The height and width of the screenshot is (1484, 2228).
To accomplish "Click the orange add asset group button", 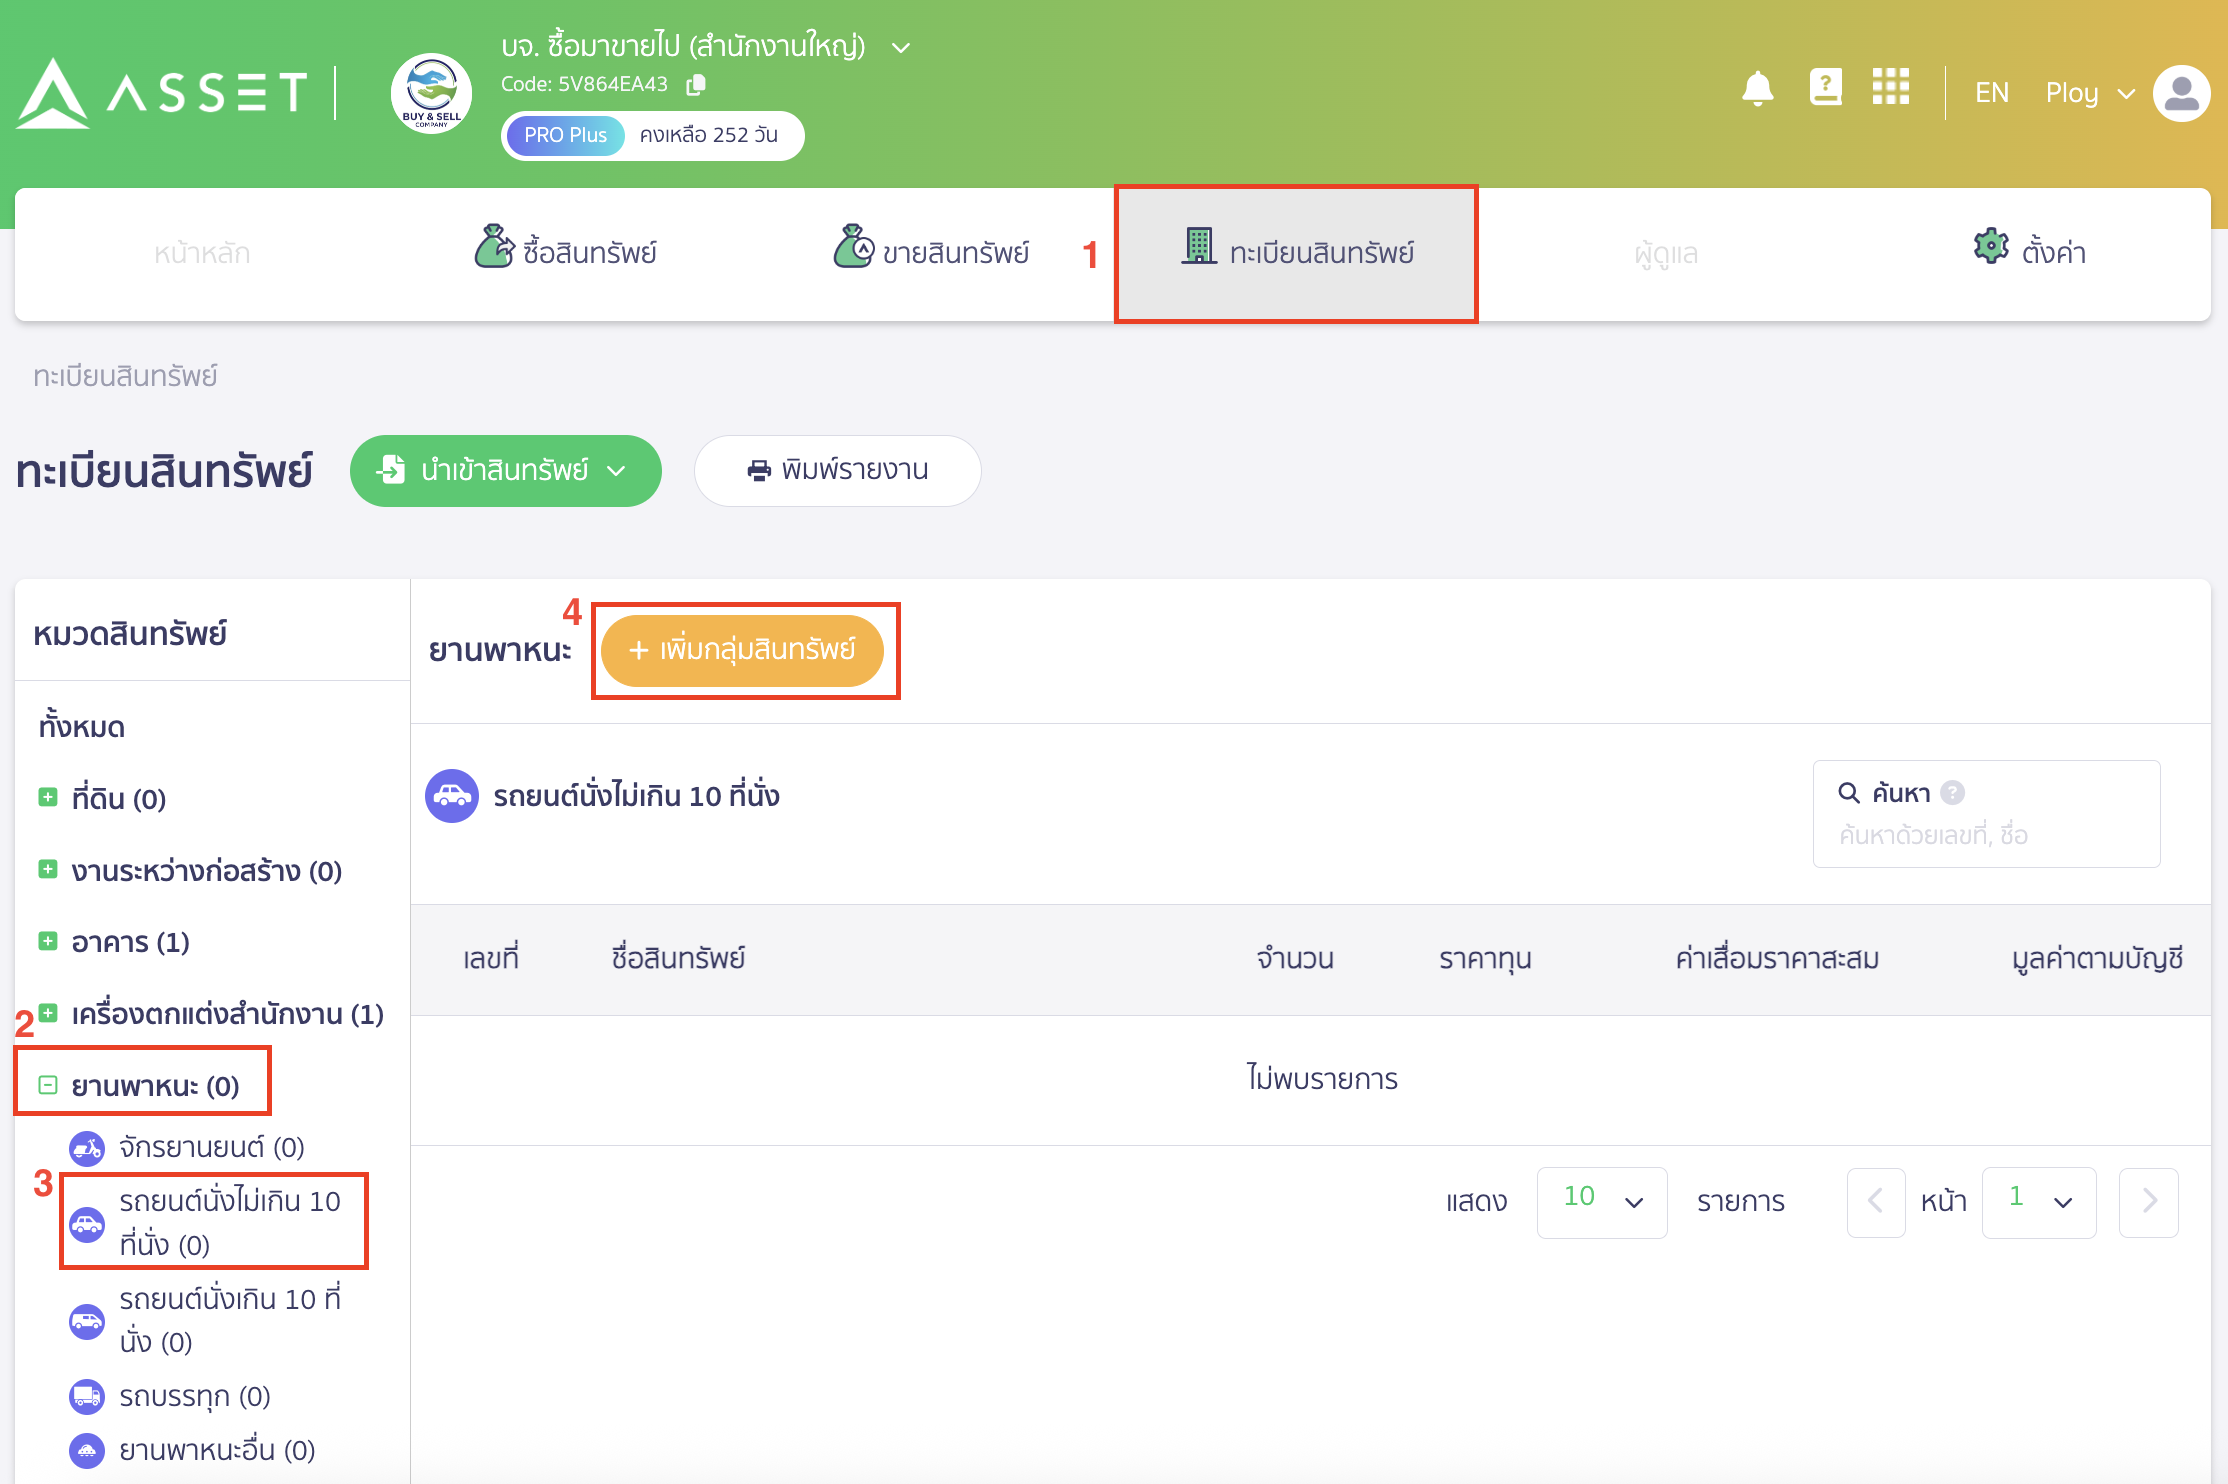I will [742, 651].
